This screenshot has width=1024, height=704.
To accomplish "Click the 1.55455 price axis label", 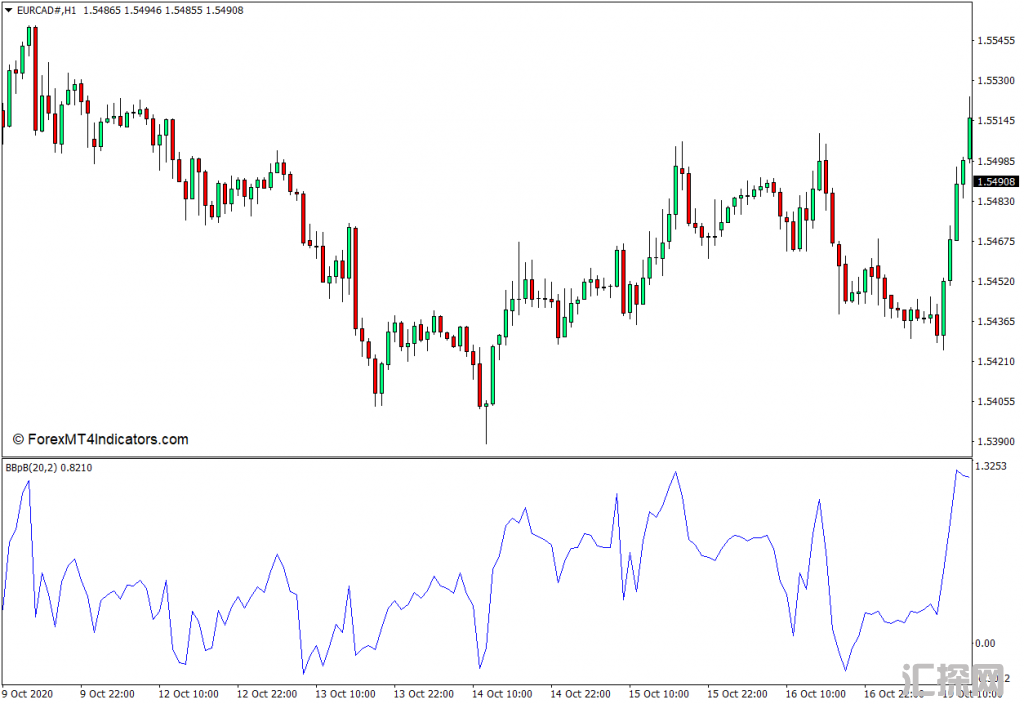I will (996, 41).
